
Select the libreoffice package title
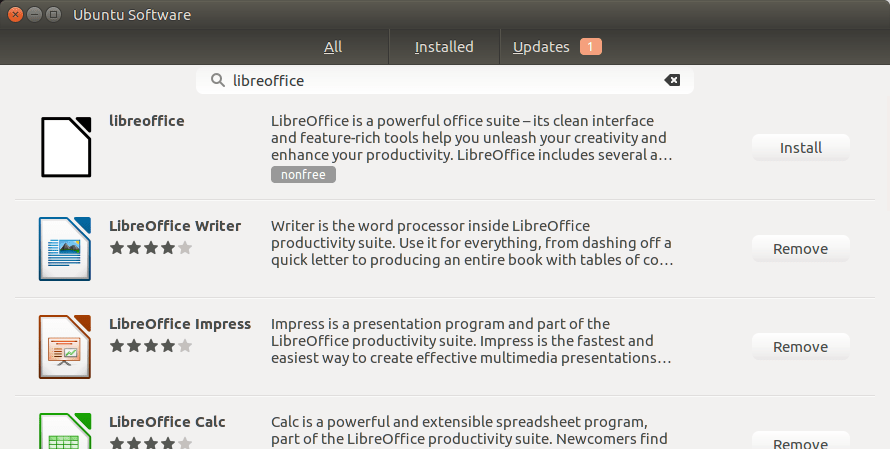(146, 121)
